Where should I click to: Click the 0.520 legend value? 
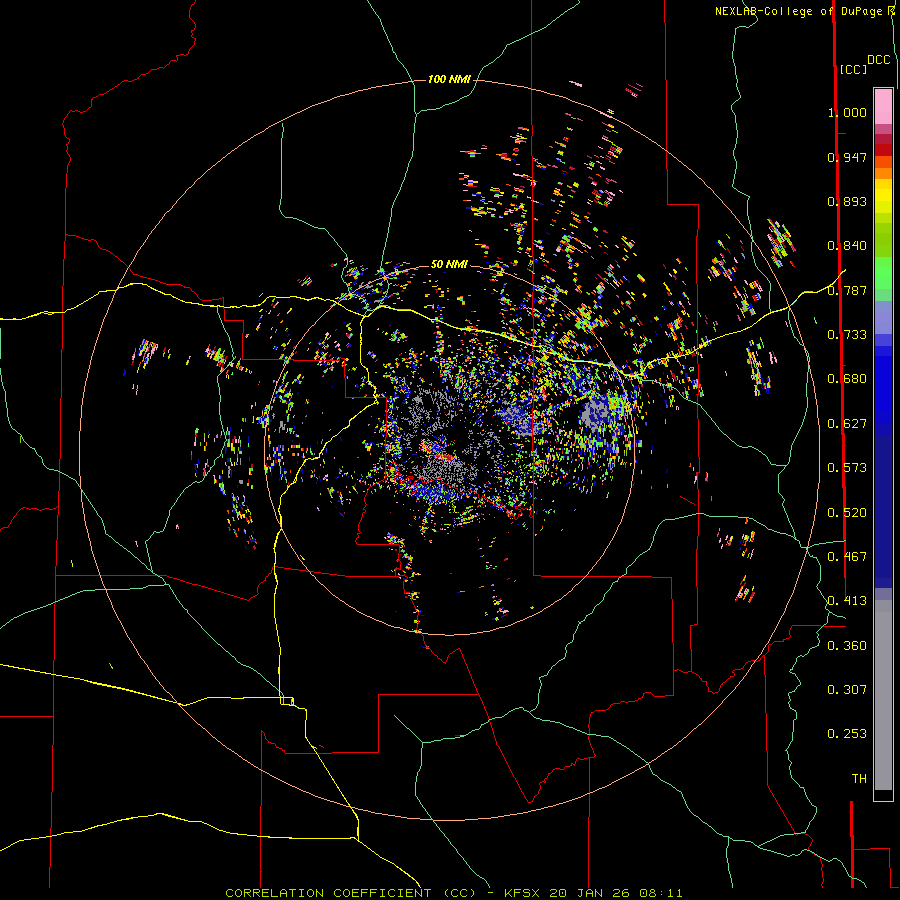(847, 513)
